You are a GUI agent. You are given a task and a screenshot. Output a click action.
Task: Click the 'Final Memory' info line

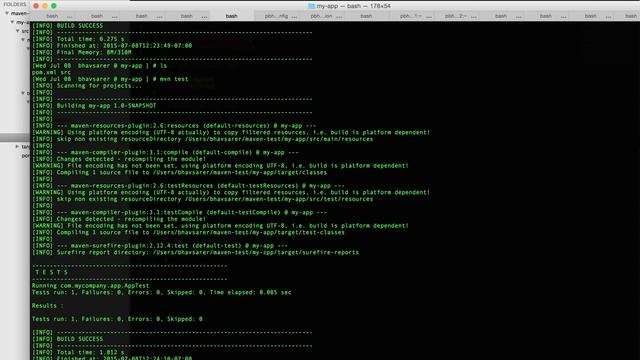pyautogui.click(x=82, y=52)
